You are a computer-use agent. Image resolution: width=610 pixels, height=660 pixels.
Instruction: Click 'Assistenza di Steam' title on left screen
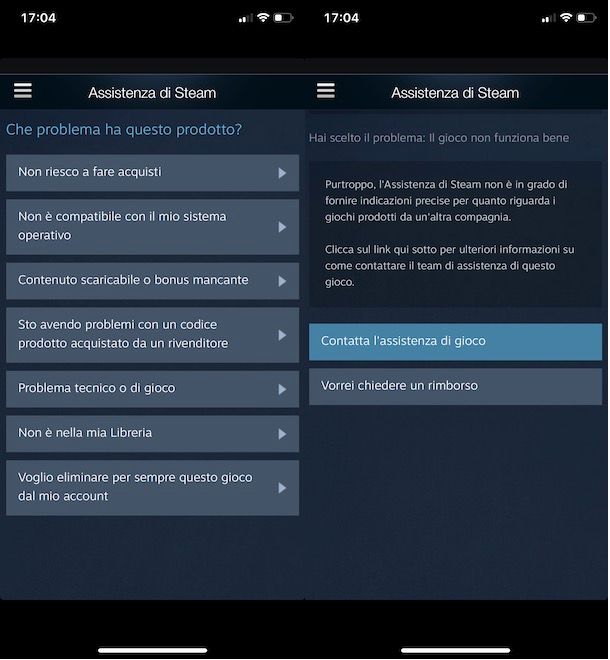click(152, 93)
